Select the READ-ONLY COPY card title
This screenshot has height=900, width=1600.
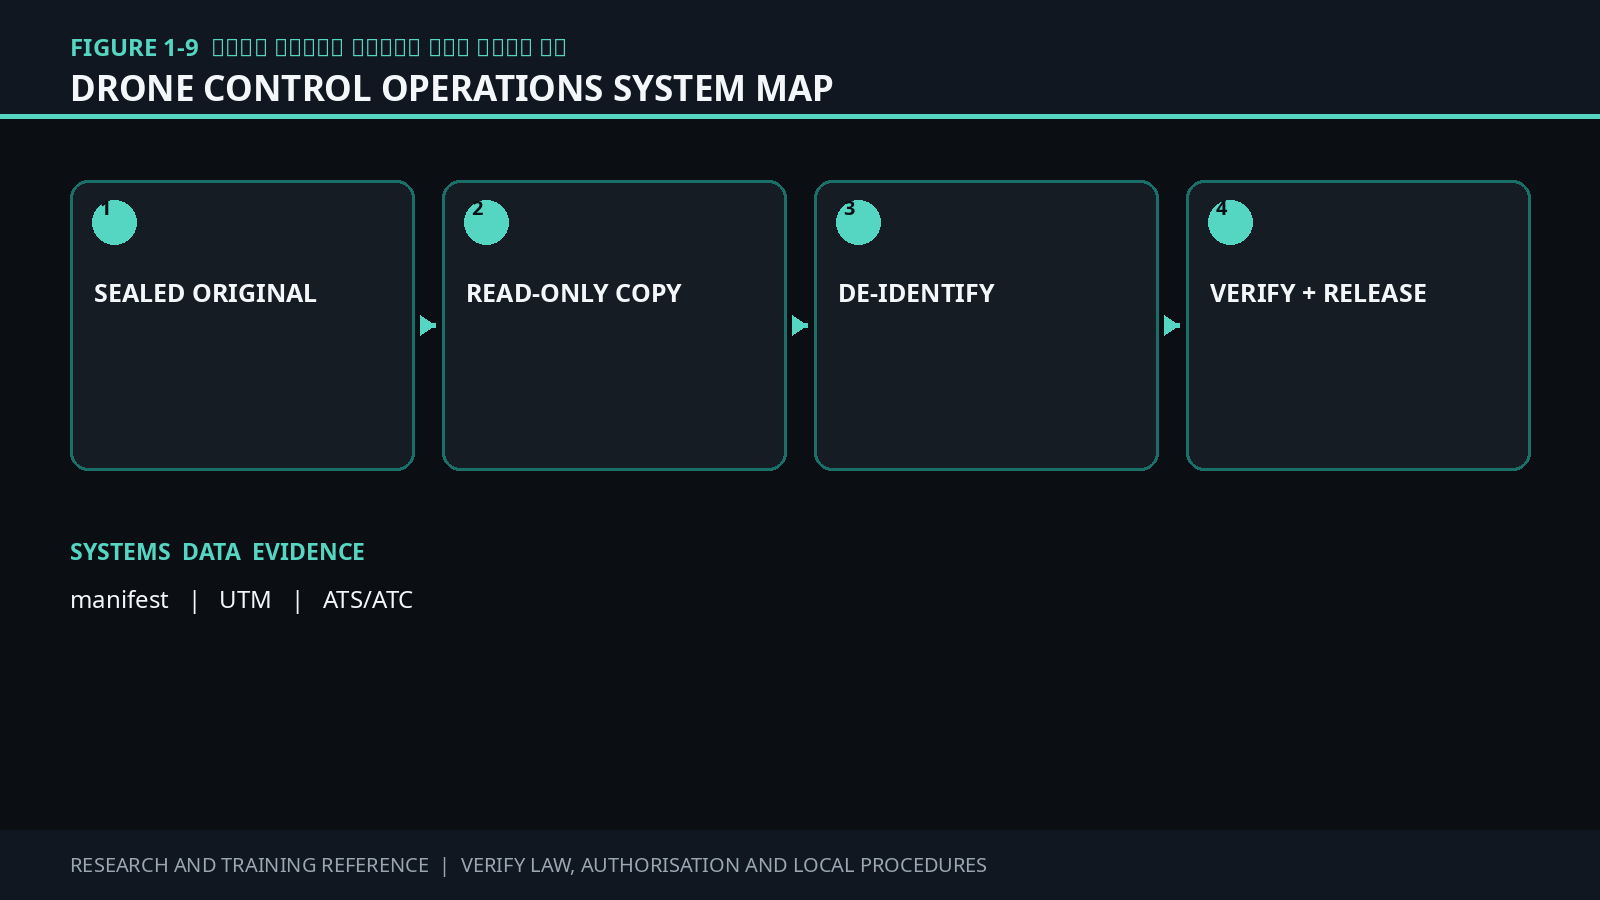coord(574,293)
